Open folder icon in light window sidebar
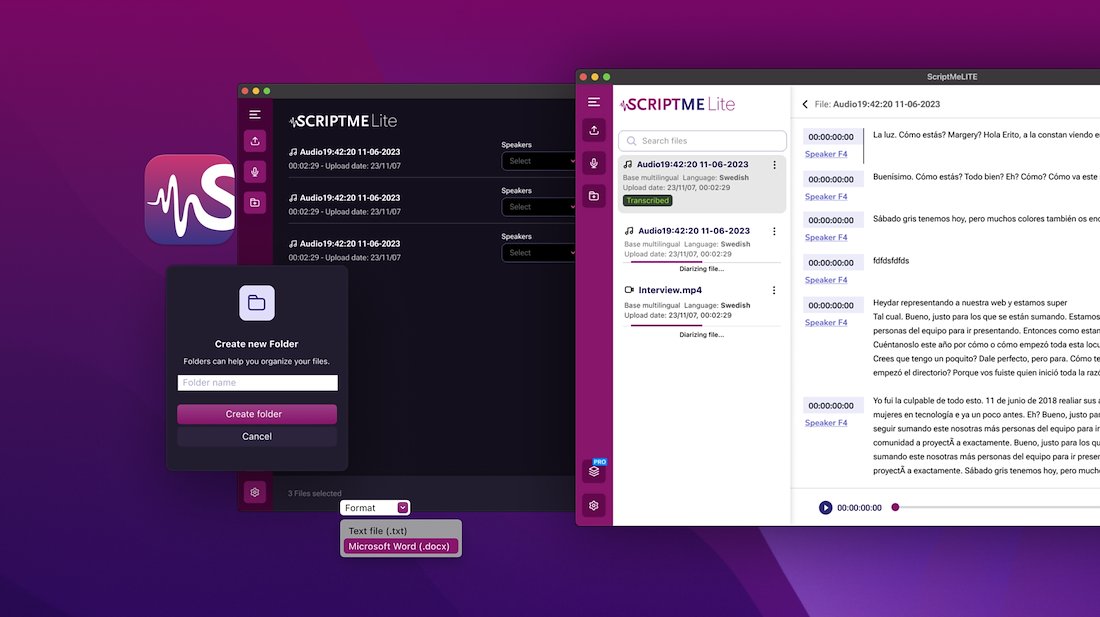1100x617 pixels. coord(593,196)
